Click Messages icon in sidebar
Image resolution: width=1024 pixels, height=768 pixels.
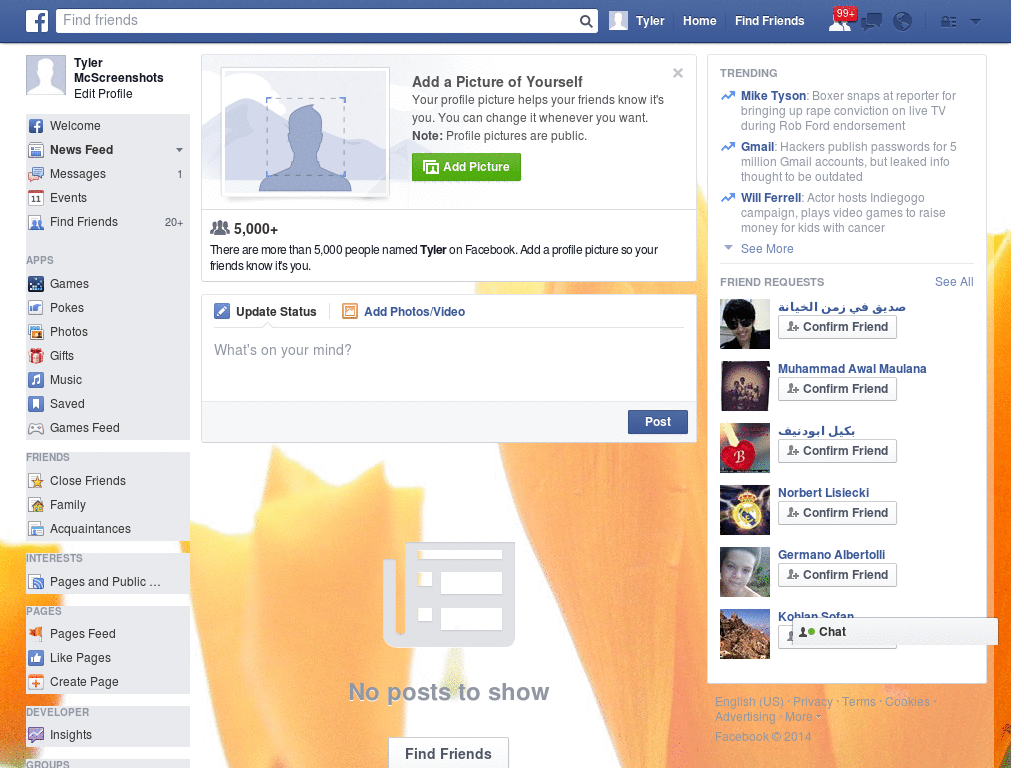click(x=36, y=174)
